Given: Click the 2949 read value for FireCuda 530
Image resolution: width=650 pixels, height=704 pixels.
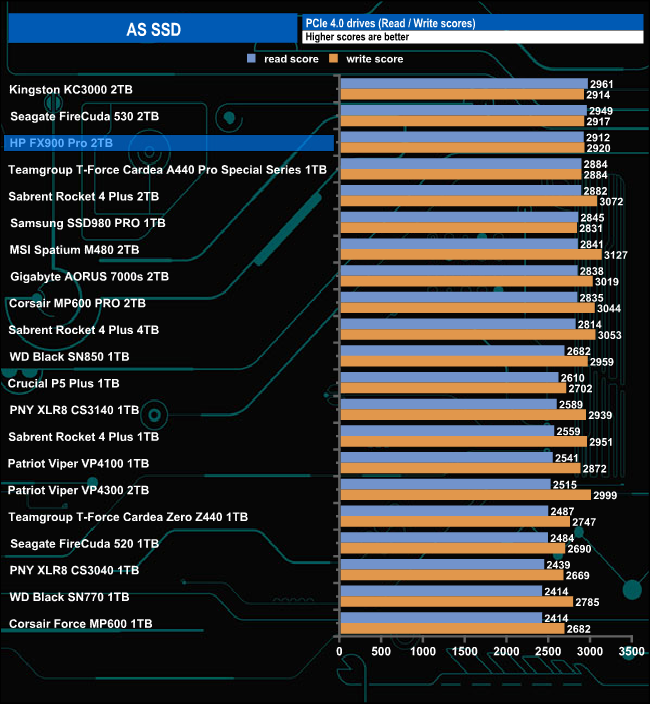Looking at the screenshot, I should pyautogui.click(x=601, y=111).
